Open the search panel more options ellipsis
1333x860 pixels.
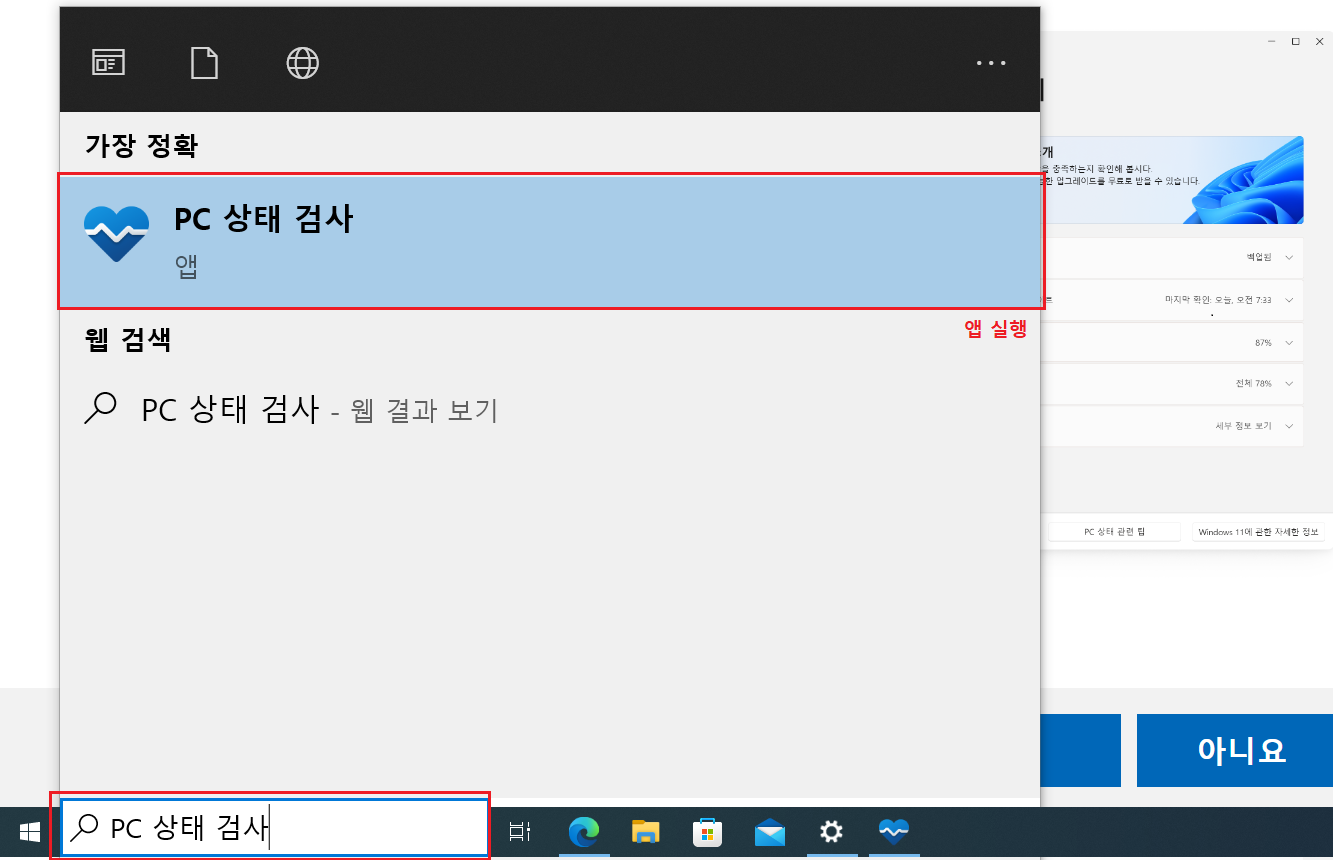[x=991, y=63]
